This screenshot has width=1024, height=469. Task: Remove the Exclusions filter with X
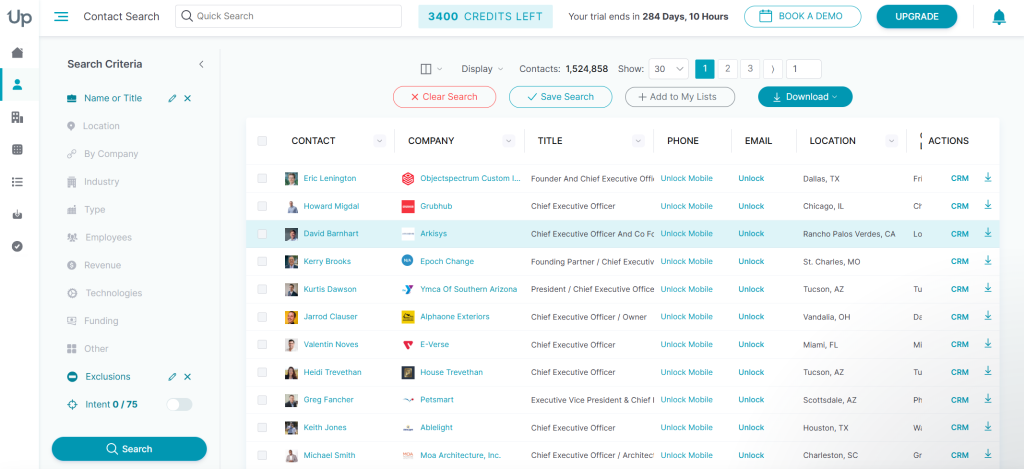187,377
